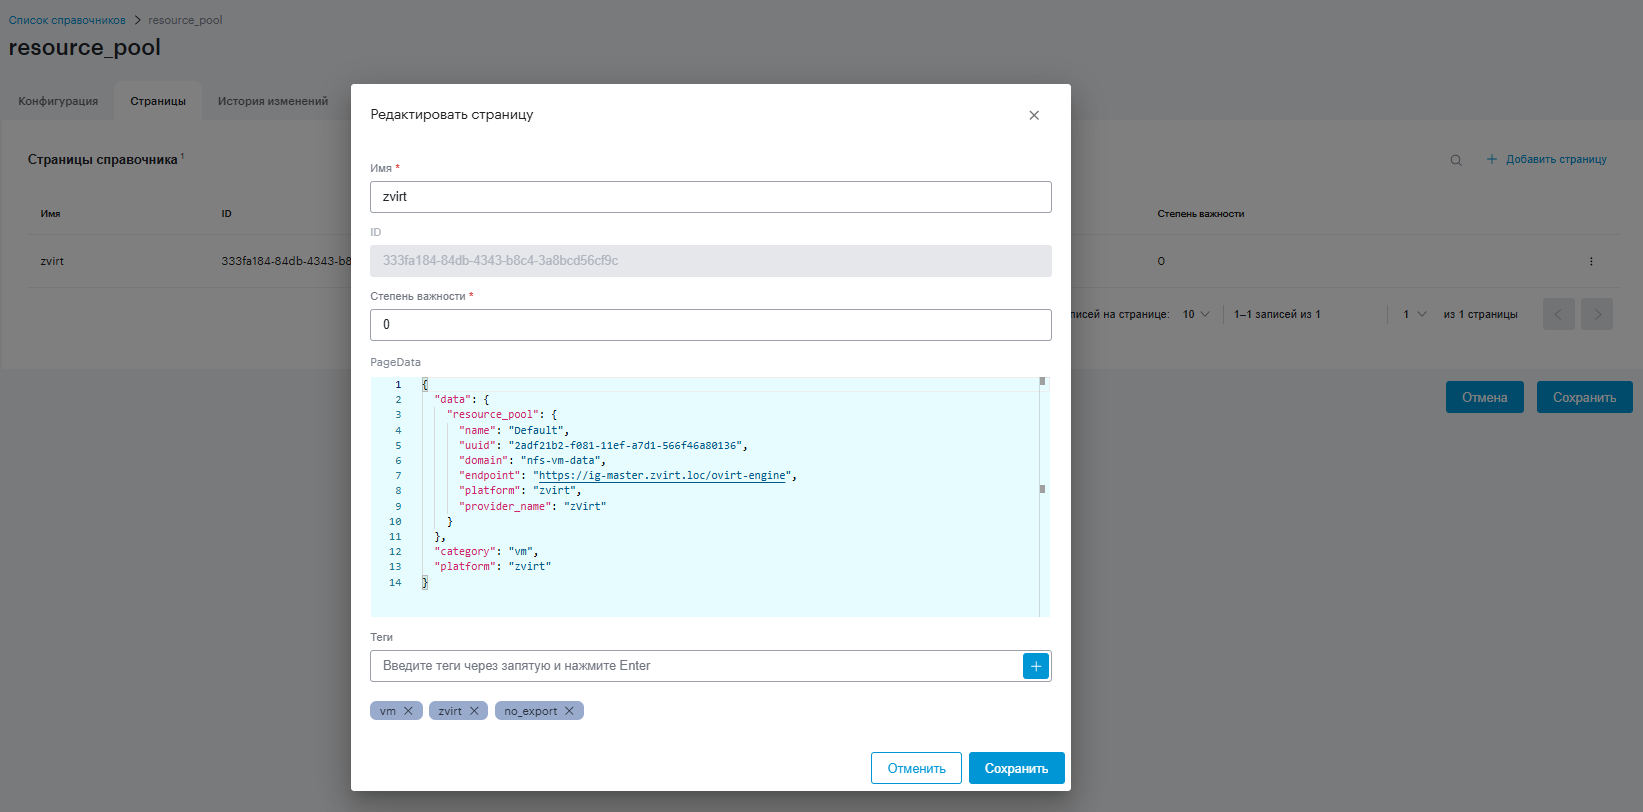Click the disabled ID field
Viewport: 1643px width, 812px height.
tap(711, 261)
